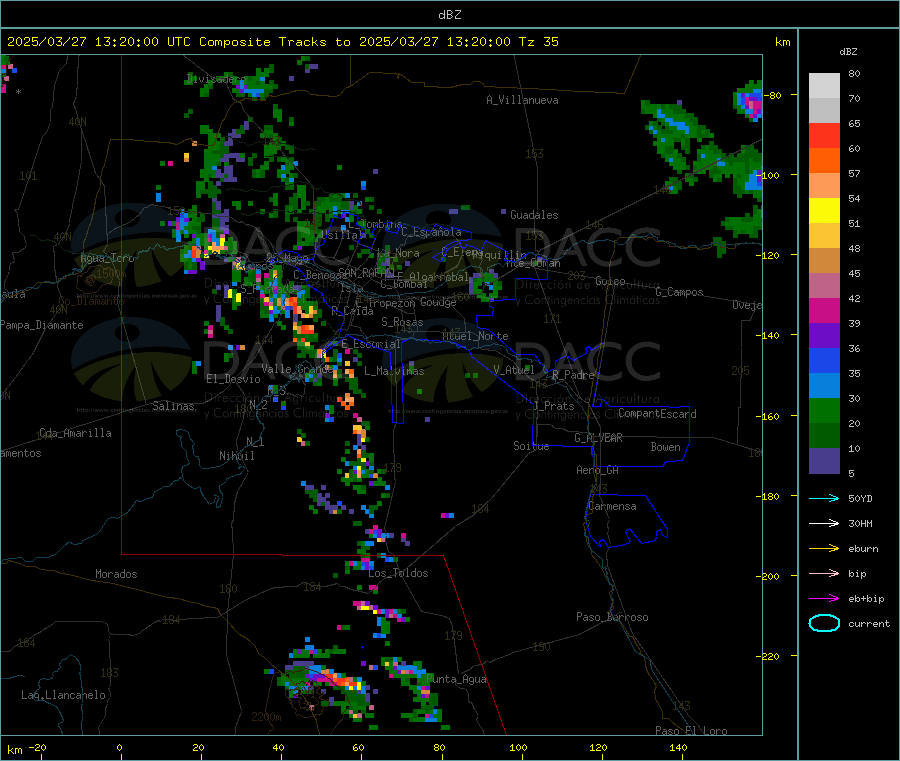The image size is (900, 761).
Task: Click the yellow eburn arrow icon
Action: pos(824,549)
